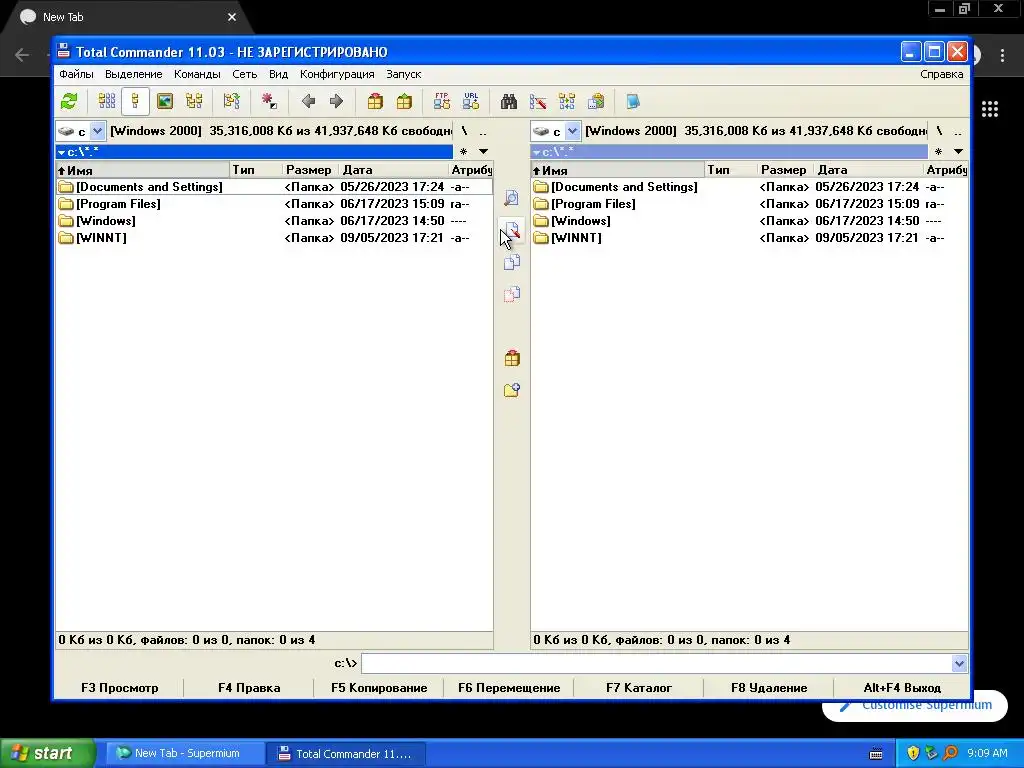Click the copy names to clipboard icon
Screen dimensions: 1024x768
pos(596,101)
